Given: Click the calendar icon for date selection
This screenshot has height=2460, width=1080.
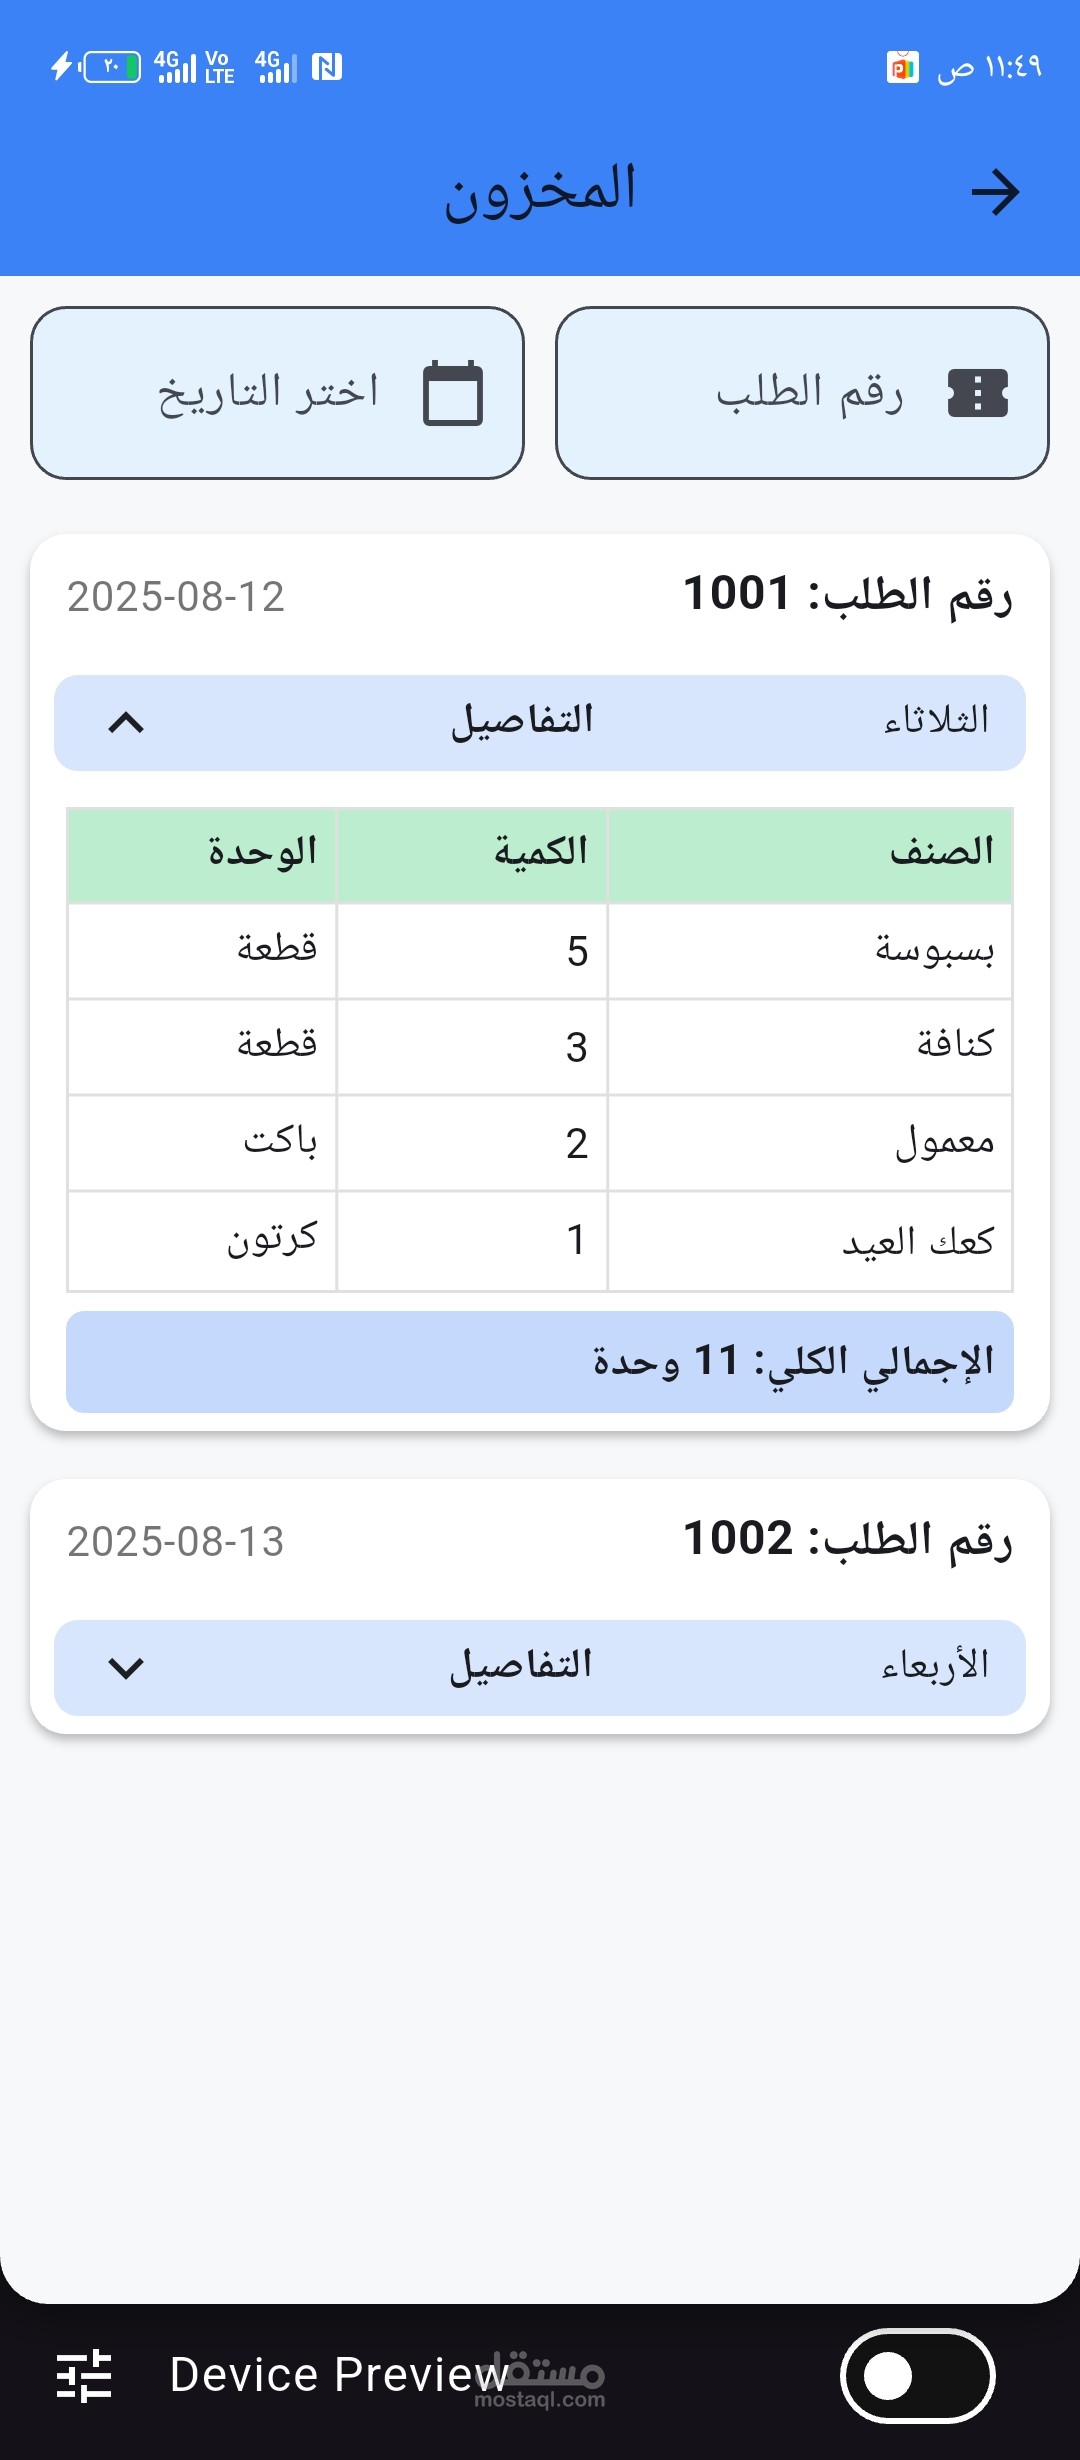Looking at the screenshot, I should [453, 393].
